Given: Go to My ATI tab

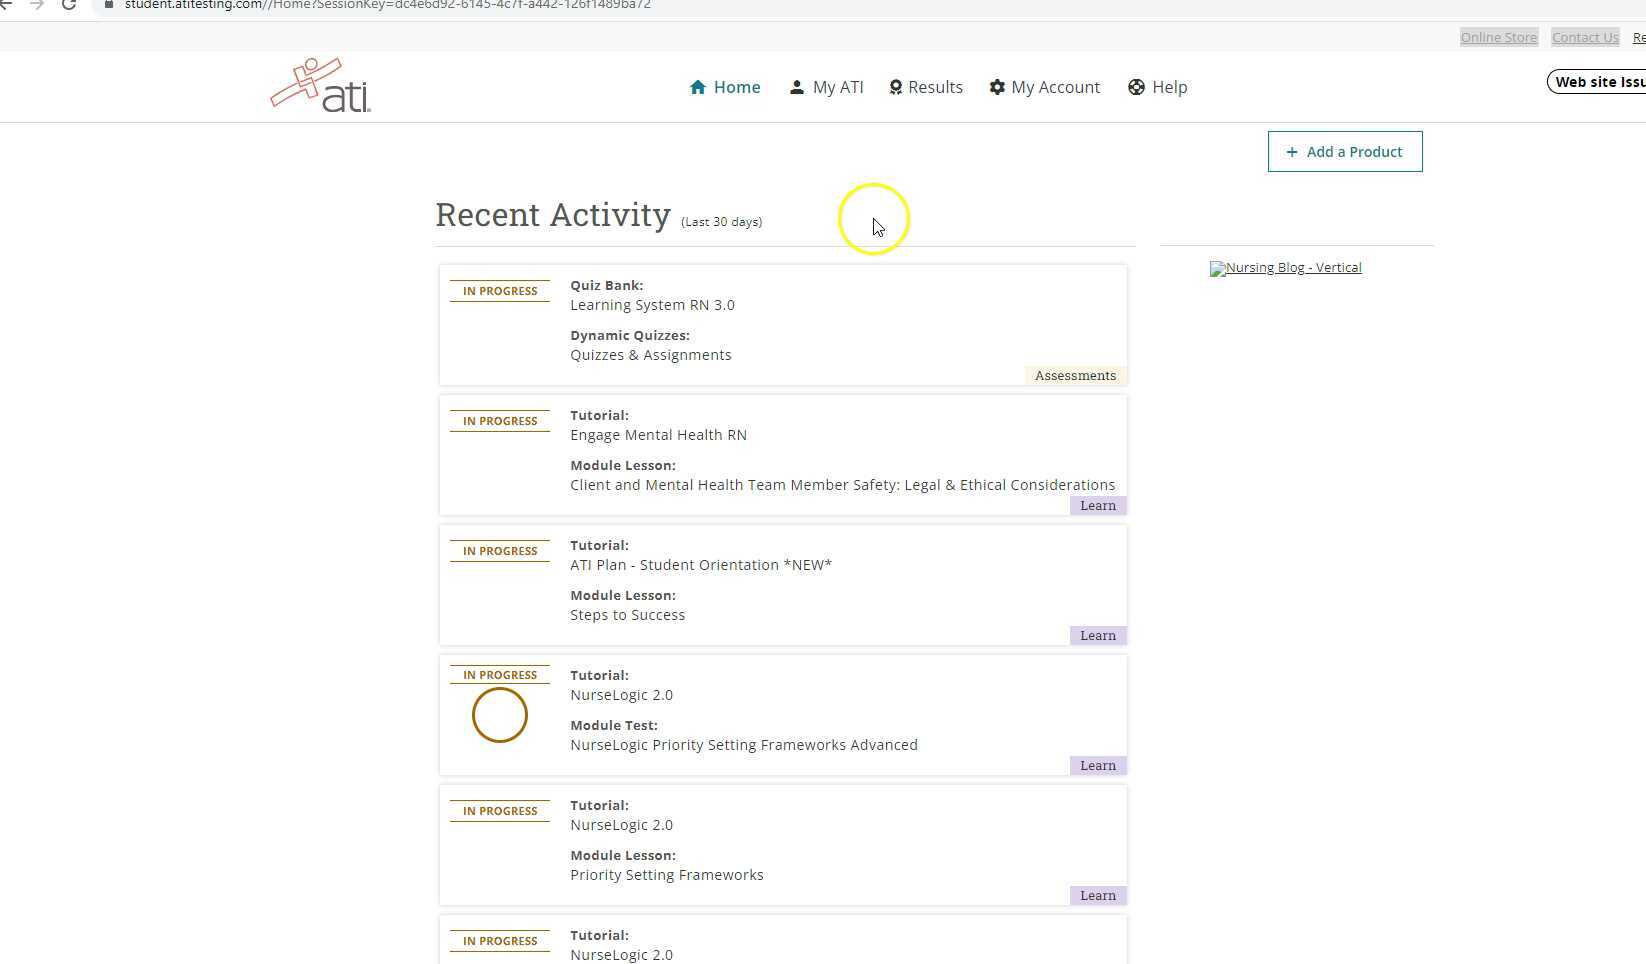Looking at the screenshot, I should click(837, 87).
